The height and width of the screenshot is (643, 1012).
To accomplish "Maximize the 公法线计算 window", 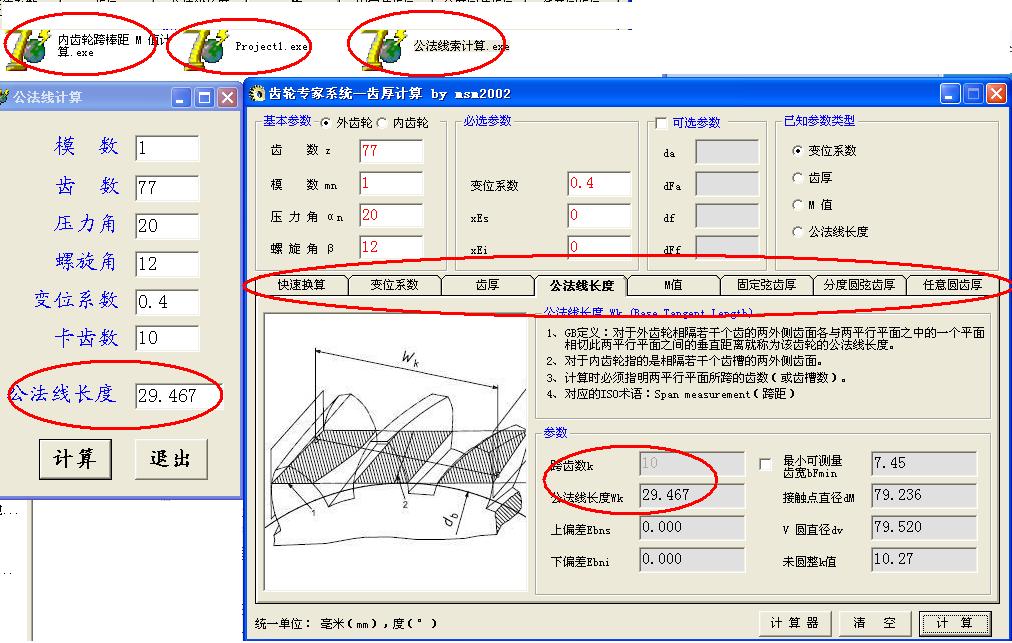I will coord(204,97).
